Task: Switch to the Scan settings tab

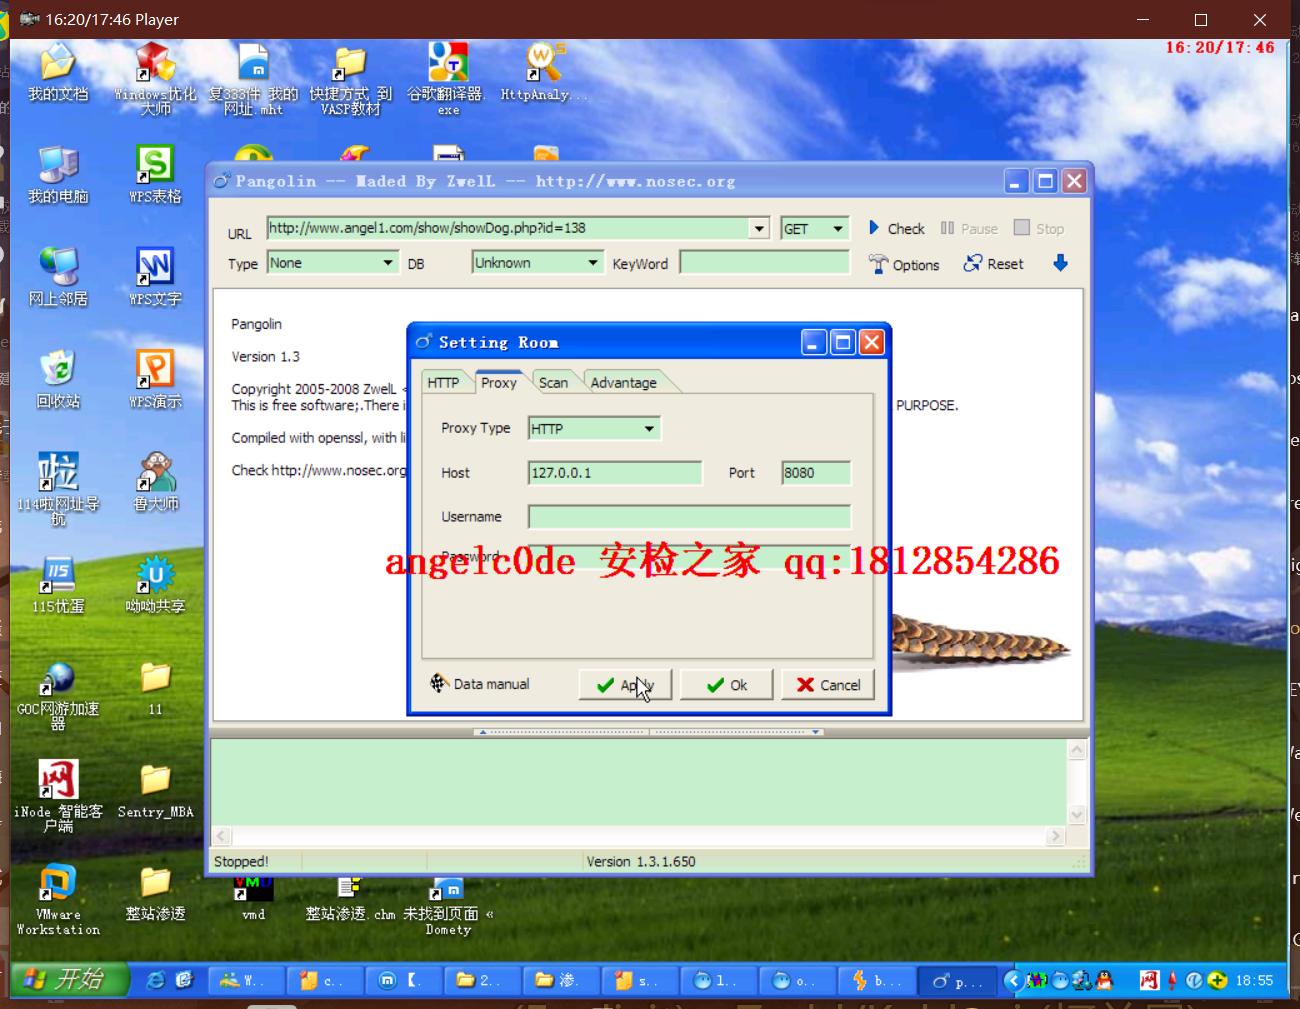Action: (553, 383)
